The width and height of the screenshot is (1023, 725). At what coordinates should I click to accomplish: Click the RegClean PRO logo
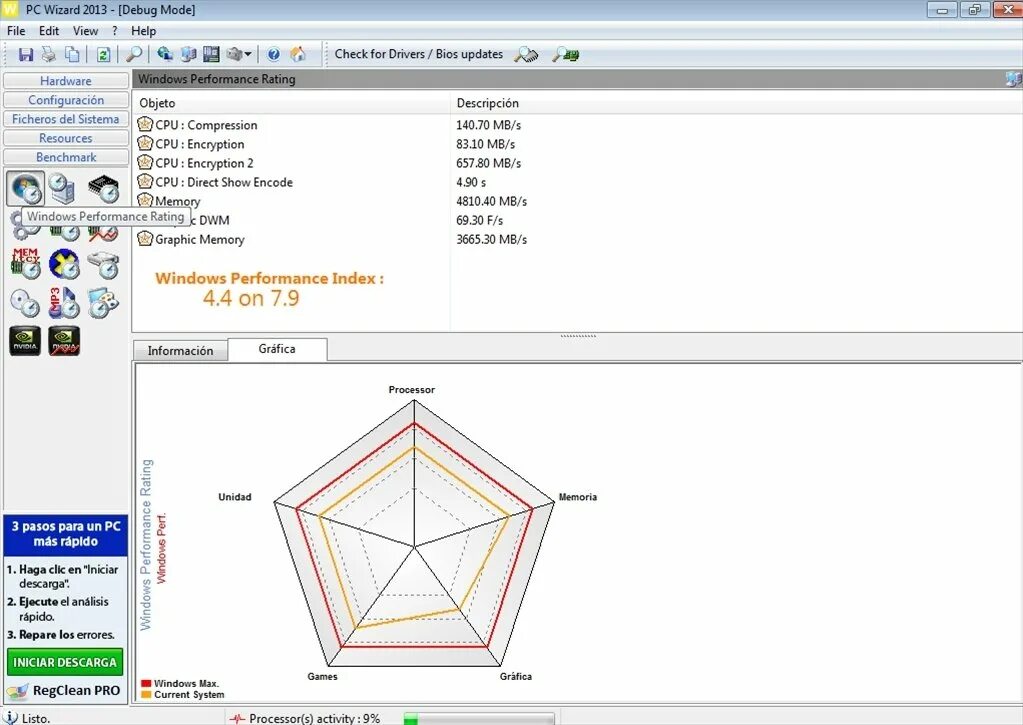click(65, 690)
